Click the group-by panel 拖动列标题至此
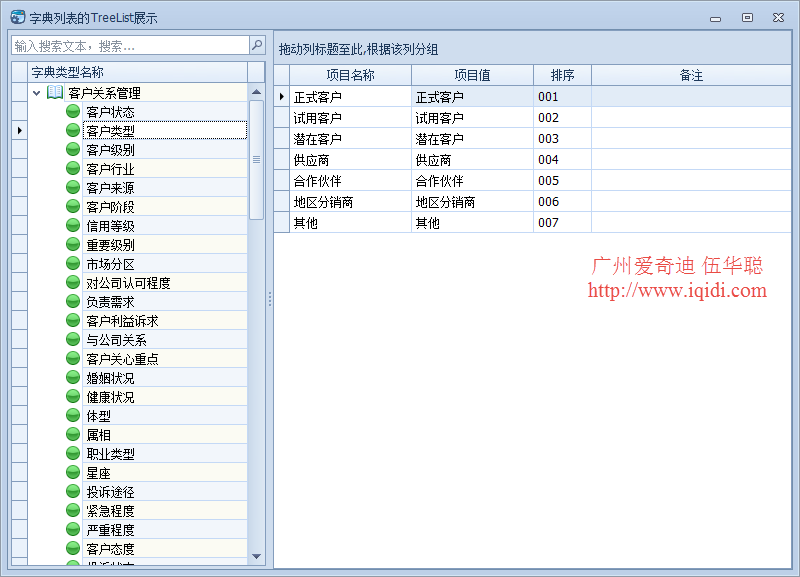The image size is (800, 577). point(533,48)
